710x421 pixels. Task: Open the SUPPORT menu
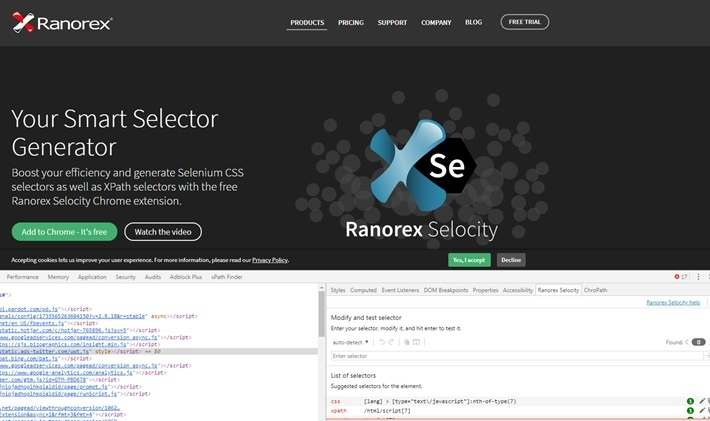click(x=392, y=22)
